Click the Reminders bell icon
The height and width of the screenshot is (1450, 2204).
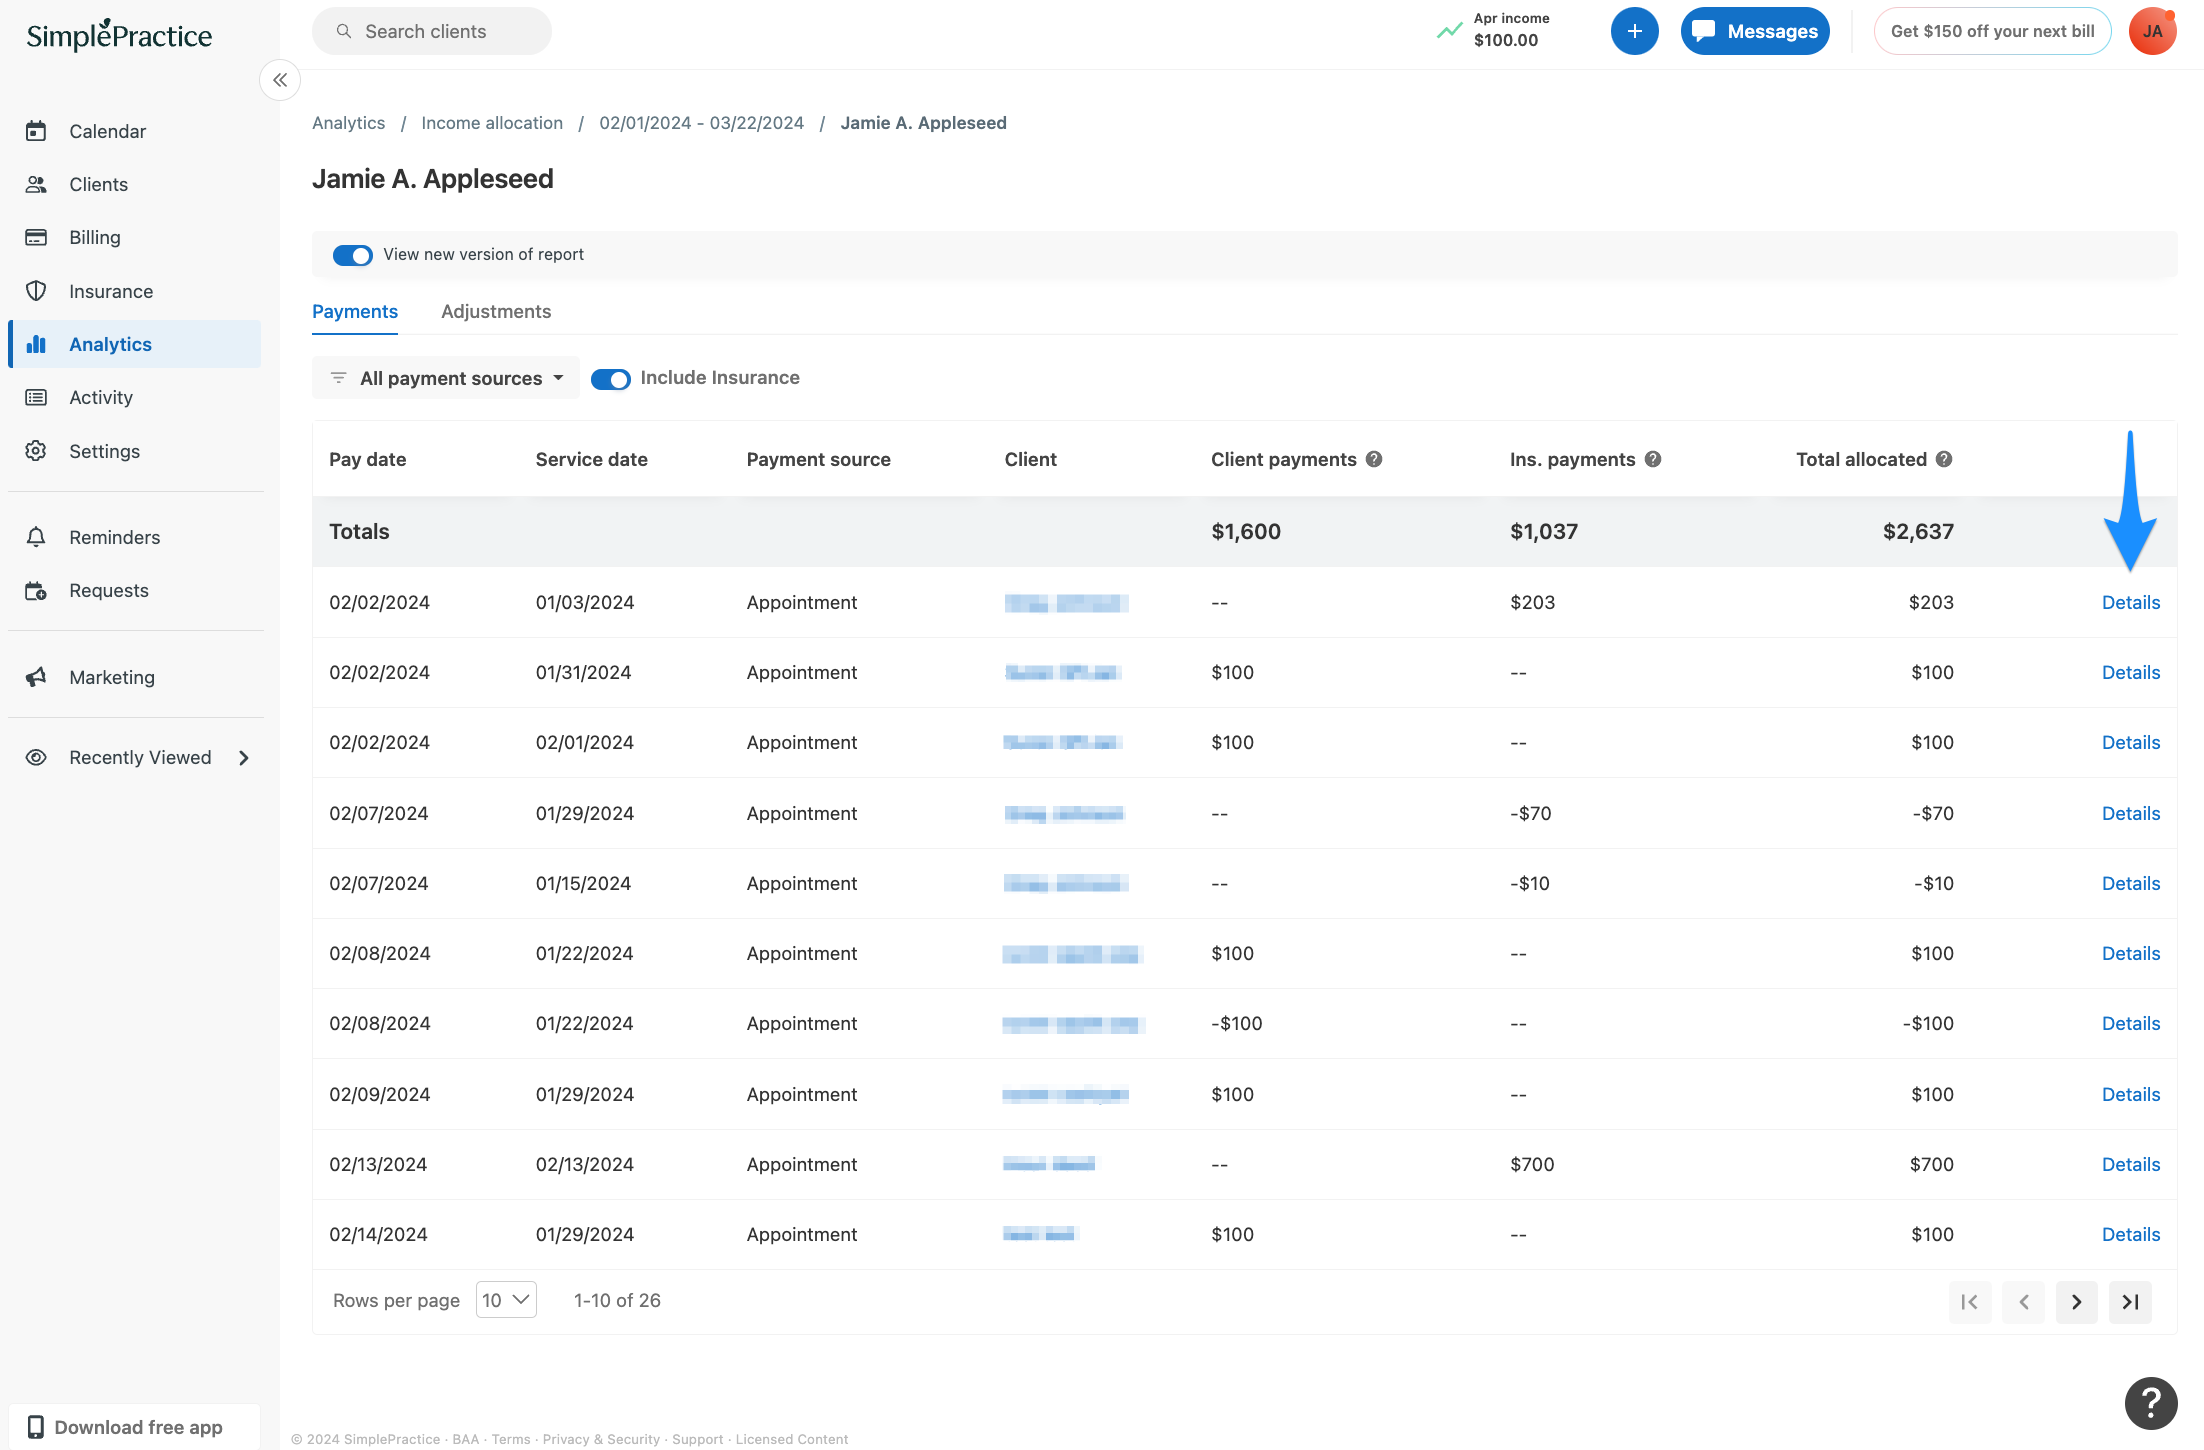tap(36, 537)
